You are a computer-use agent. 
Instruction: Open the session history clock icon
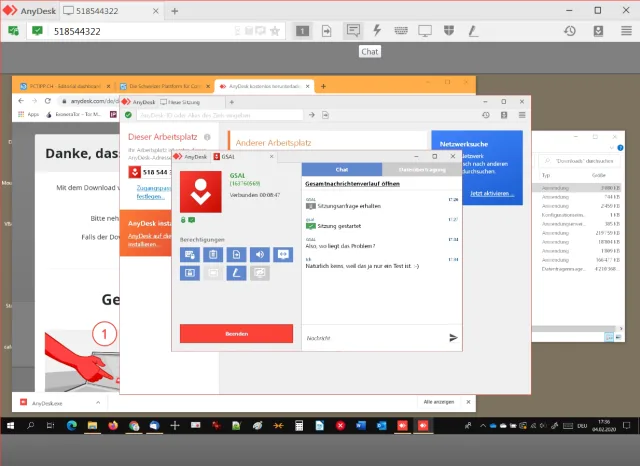[x=570, y=31]
